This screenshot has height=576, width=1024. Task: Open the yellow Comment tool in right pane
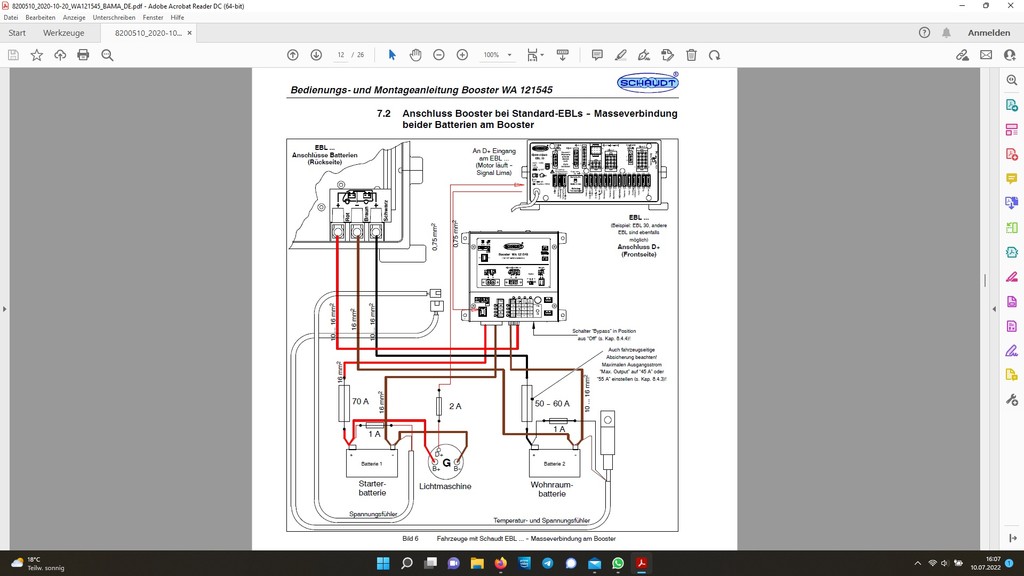1012,178
